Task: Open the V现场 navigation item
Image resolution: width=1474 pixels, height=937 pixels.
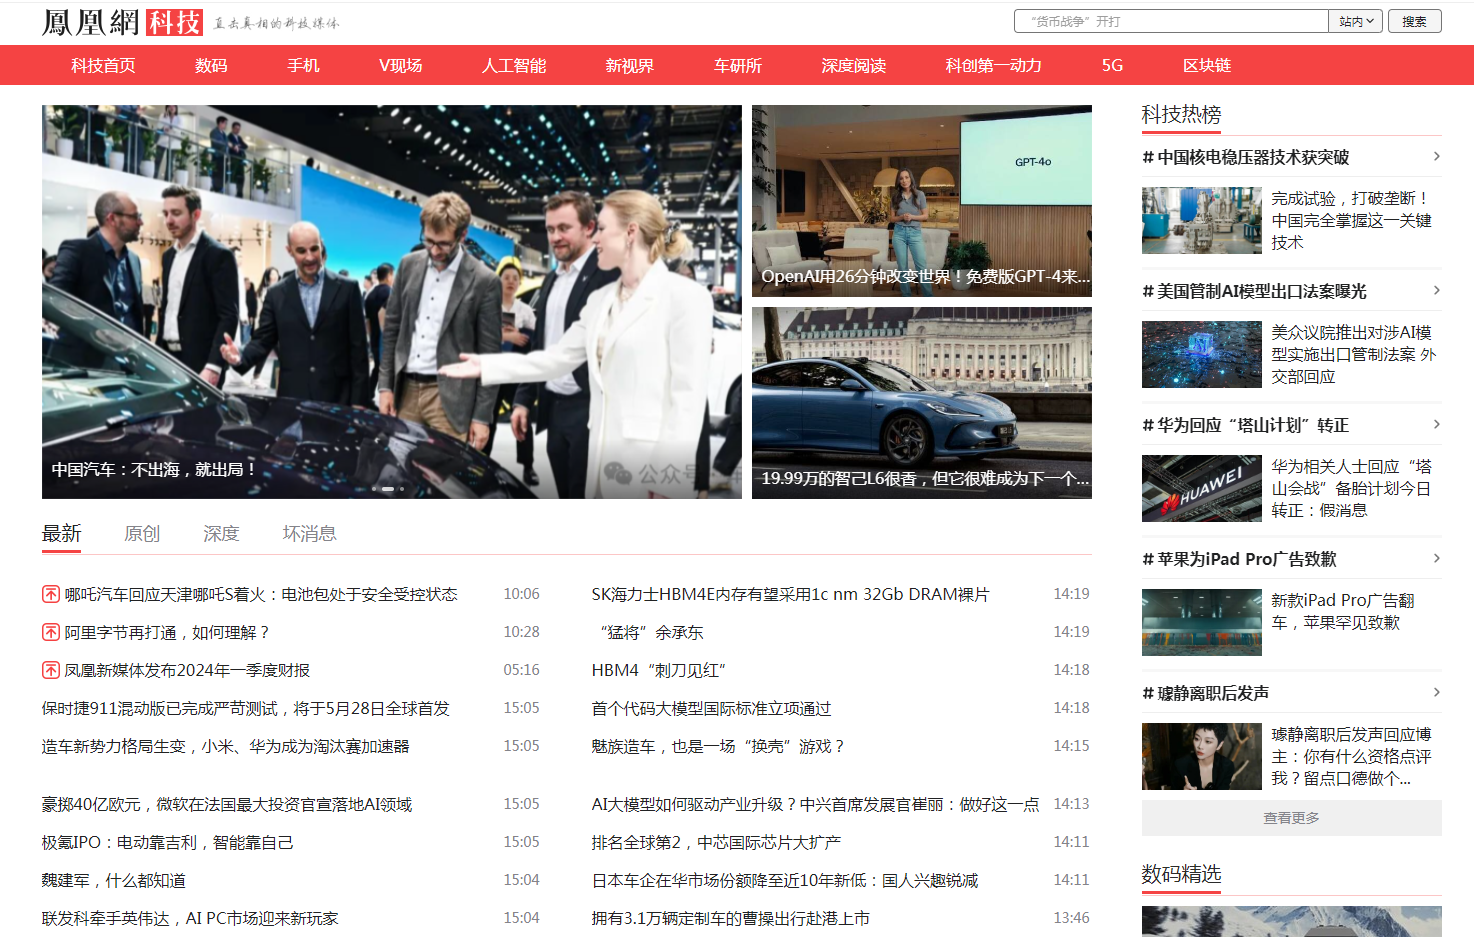Action: 400,65
